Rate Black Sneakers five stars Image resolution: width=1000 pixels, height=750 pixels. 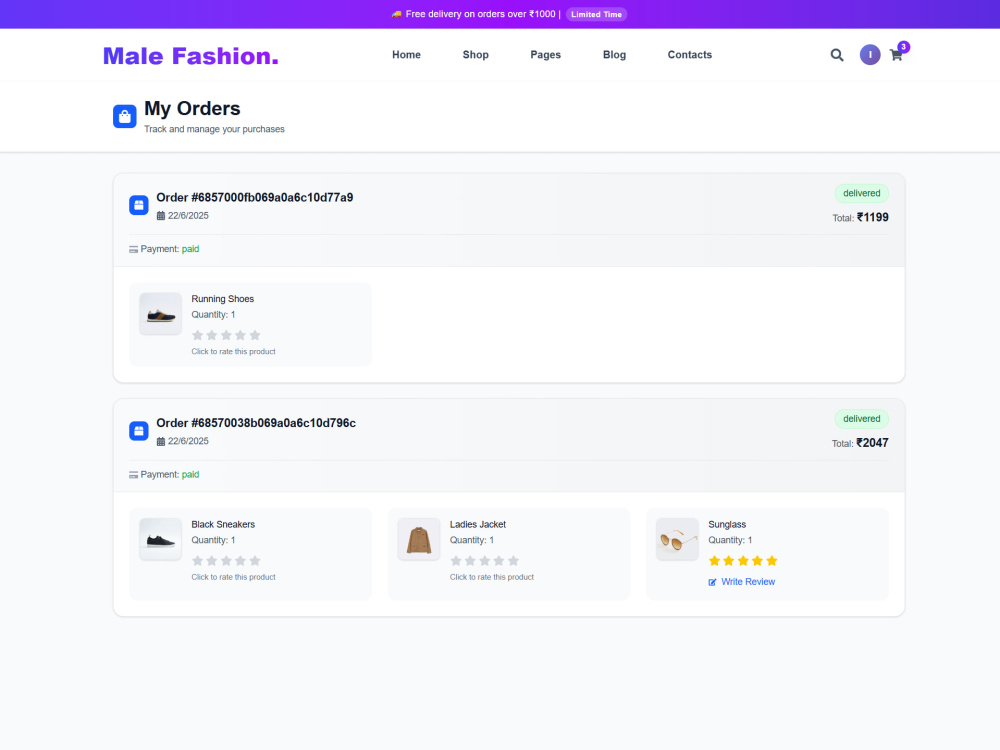point(255,561)
